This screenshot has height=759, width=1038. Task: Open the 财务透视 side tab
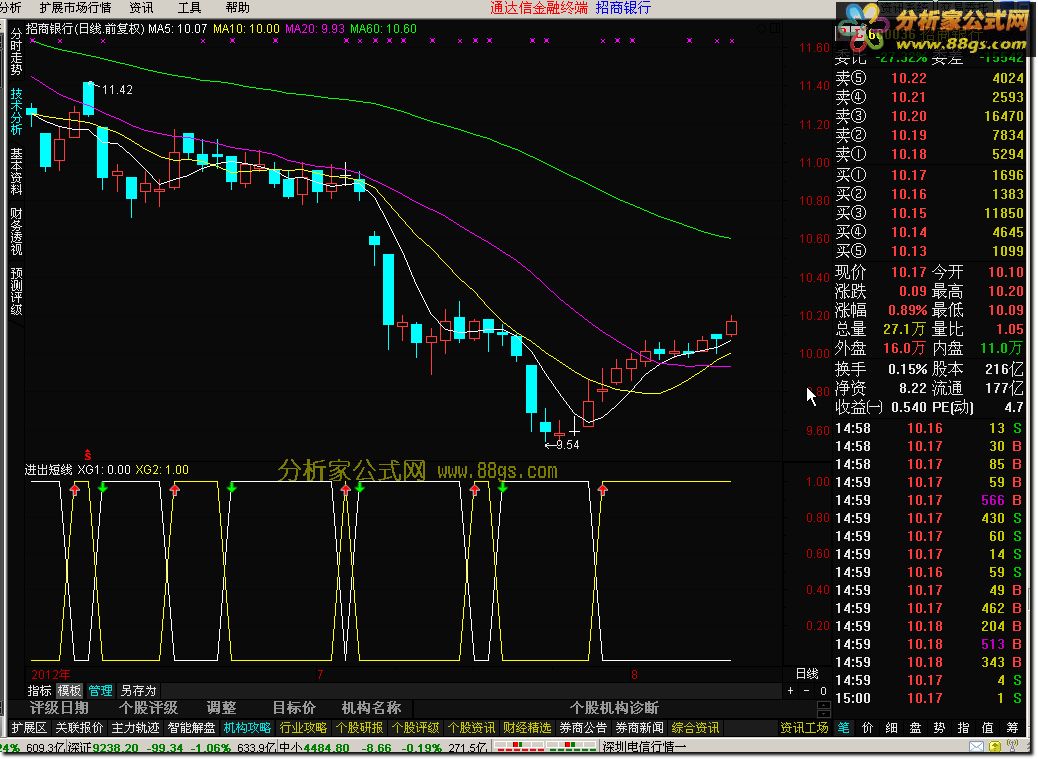click(16, 231)
